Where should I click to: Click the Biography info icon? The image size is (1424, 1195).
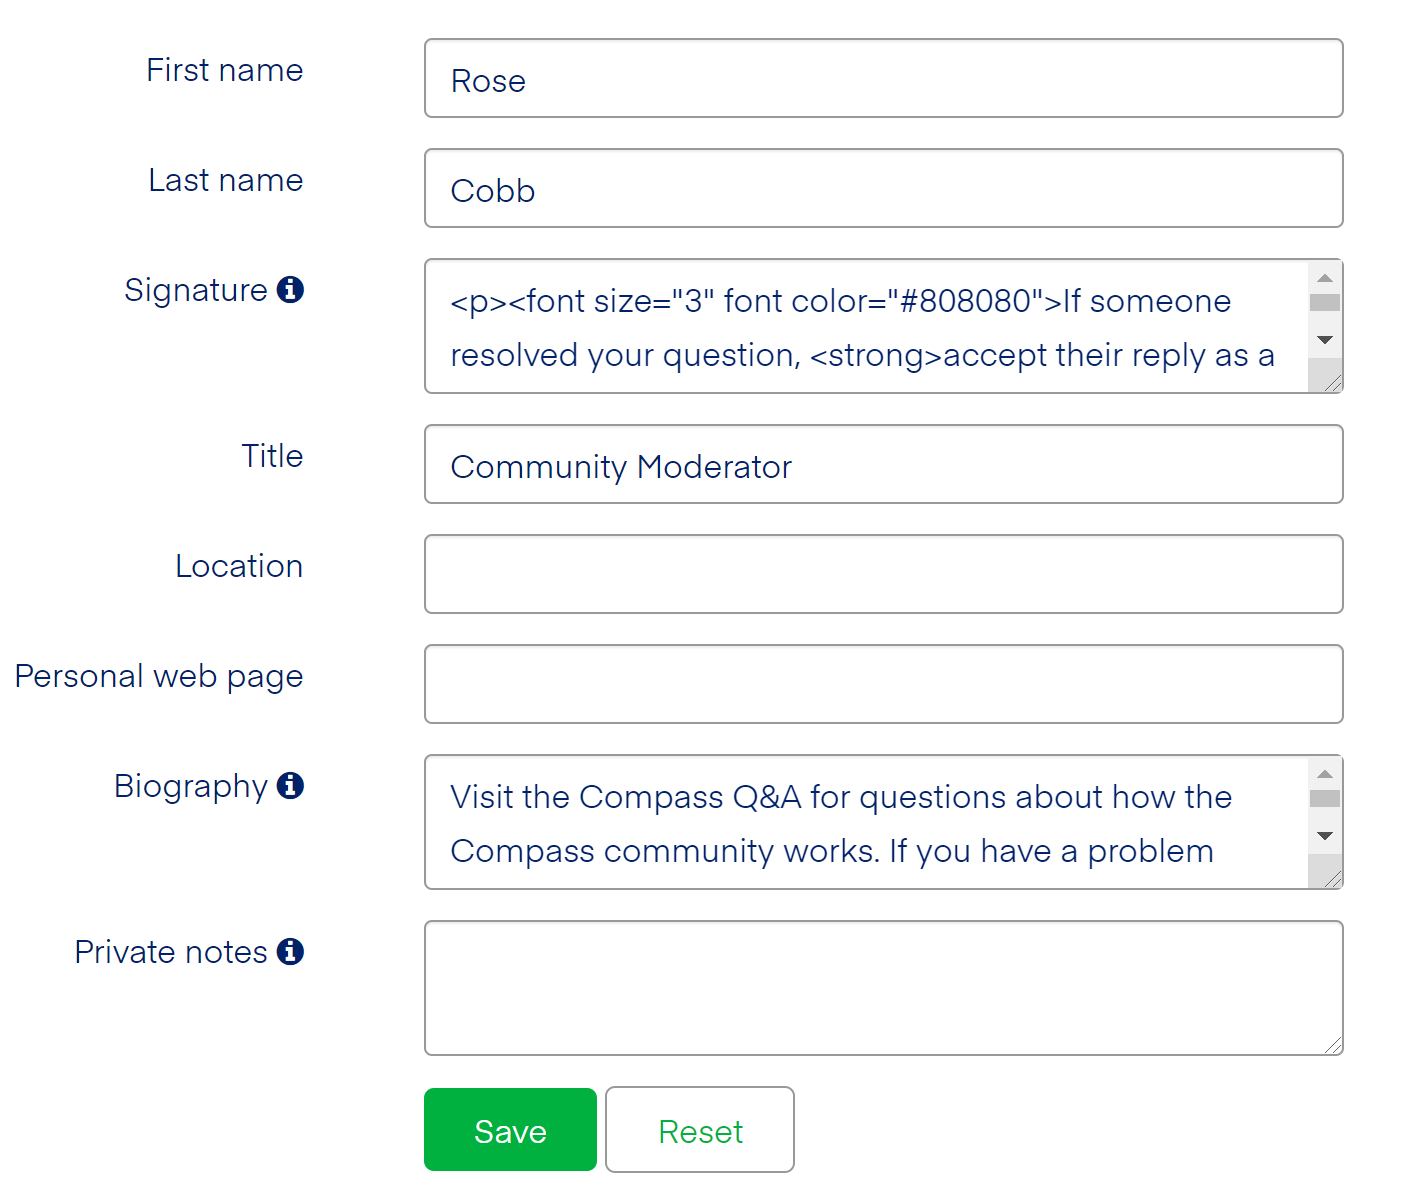click(x=290, y=786)
